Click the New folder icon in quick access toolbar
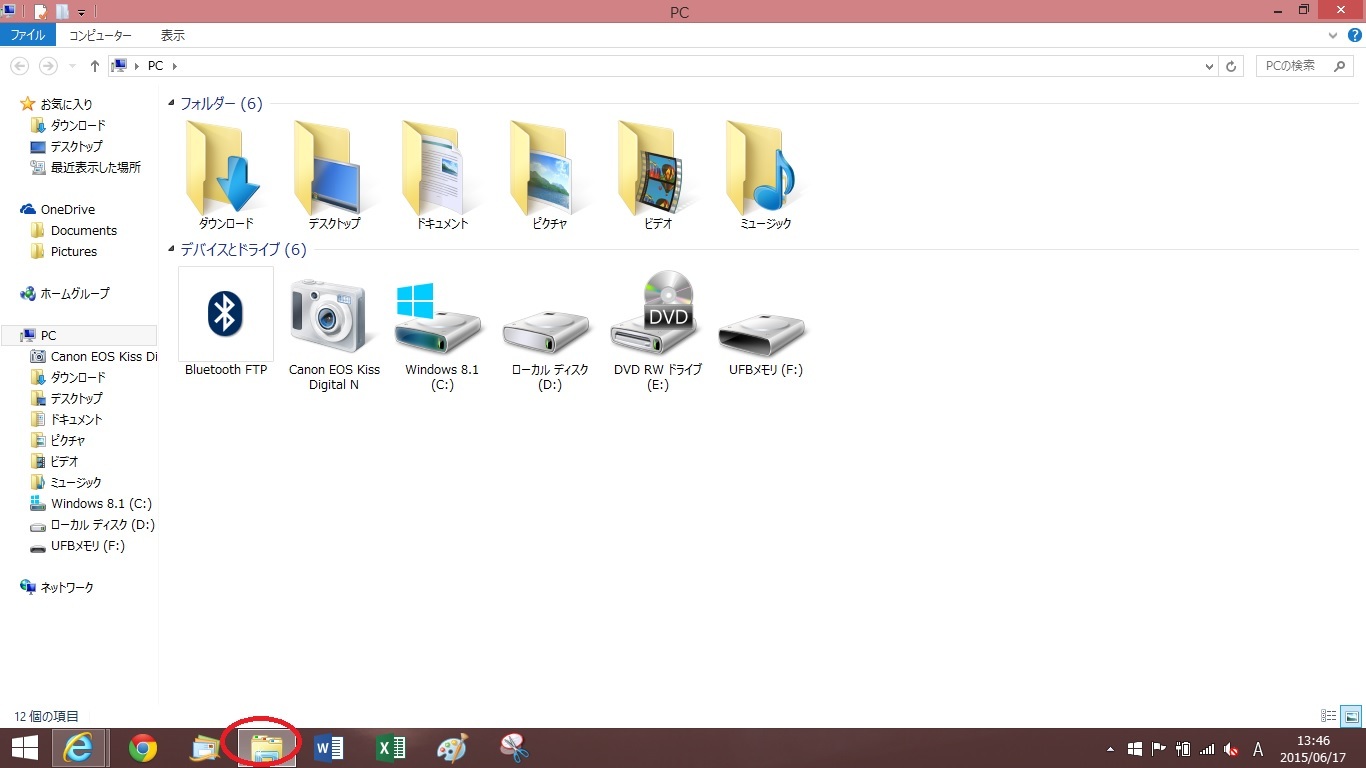This screenshot has width=1366, height=768. [x=62, y=12]
